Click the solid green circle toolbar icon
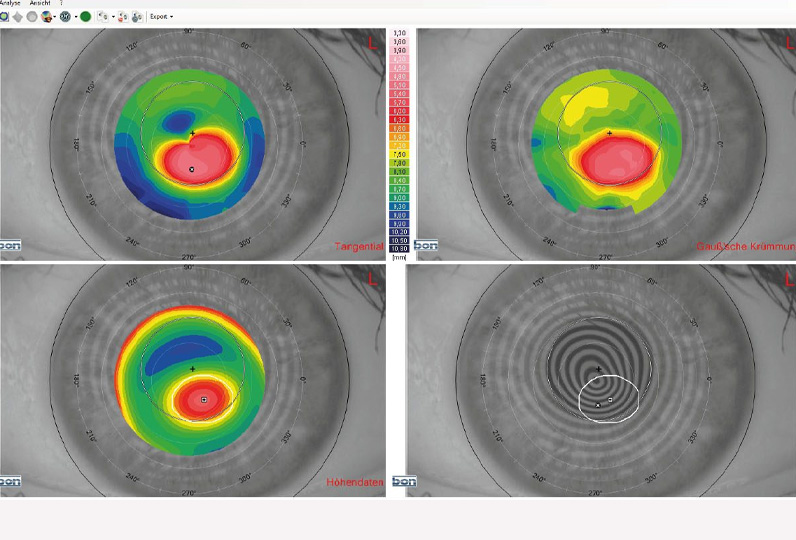 (85, 17)
